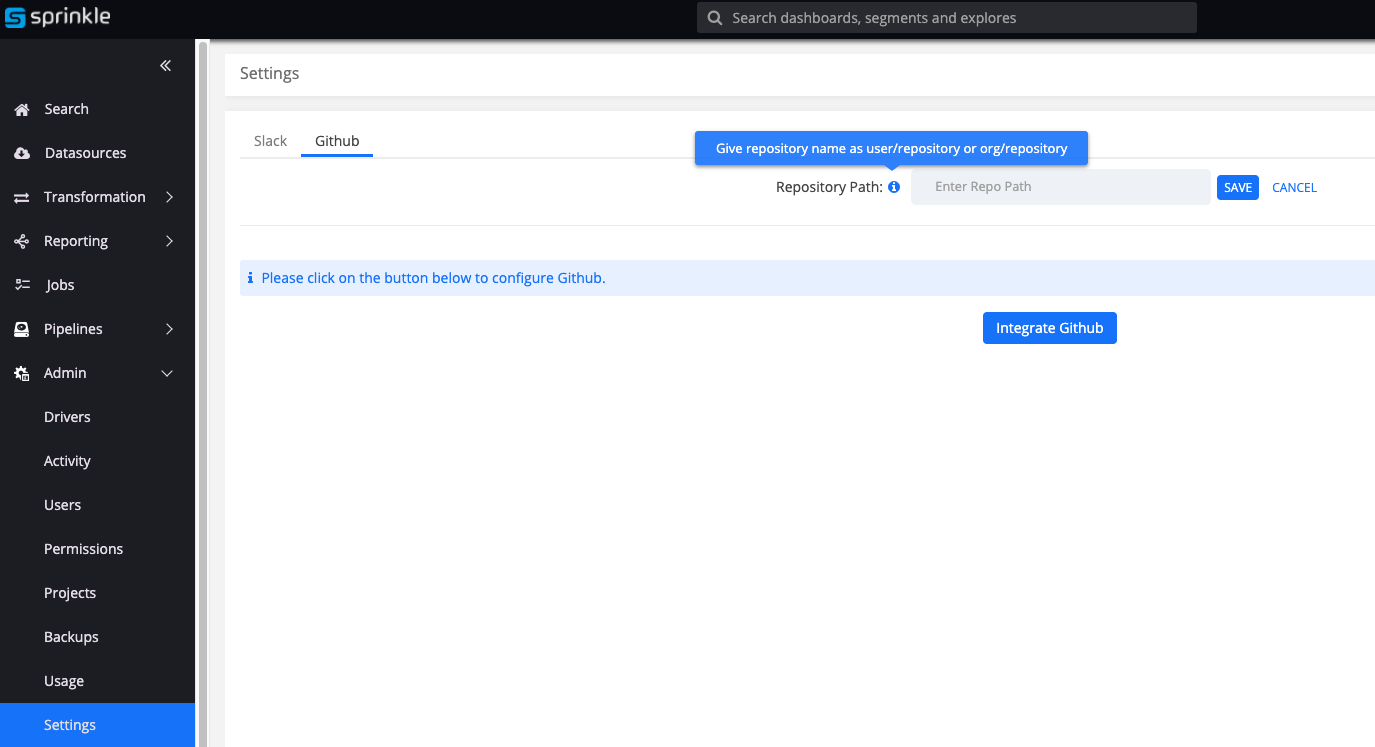This screenshot has width=1375, height=747.
Task: Open the Users admin page
Action: click(x=62, y=505)
